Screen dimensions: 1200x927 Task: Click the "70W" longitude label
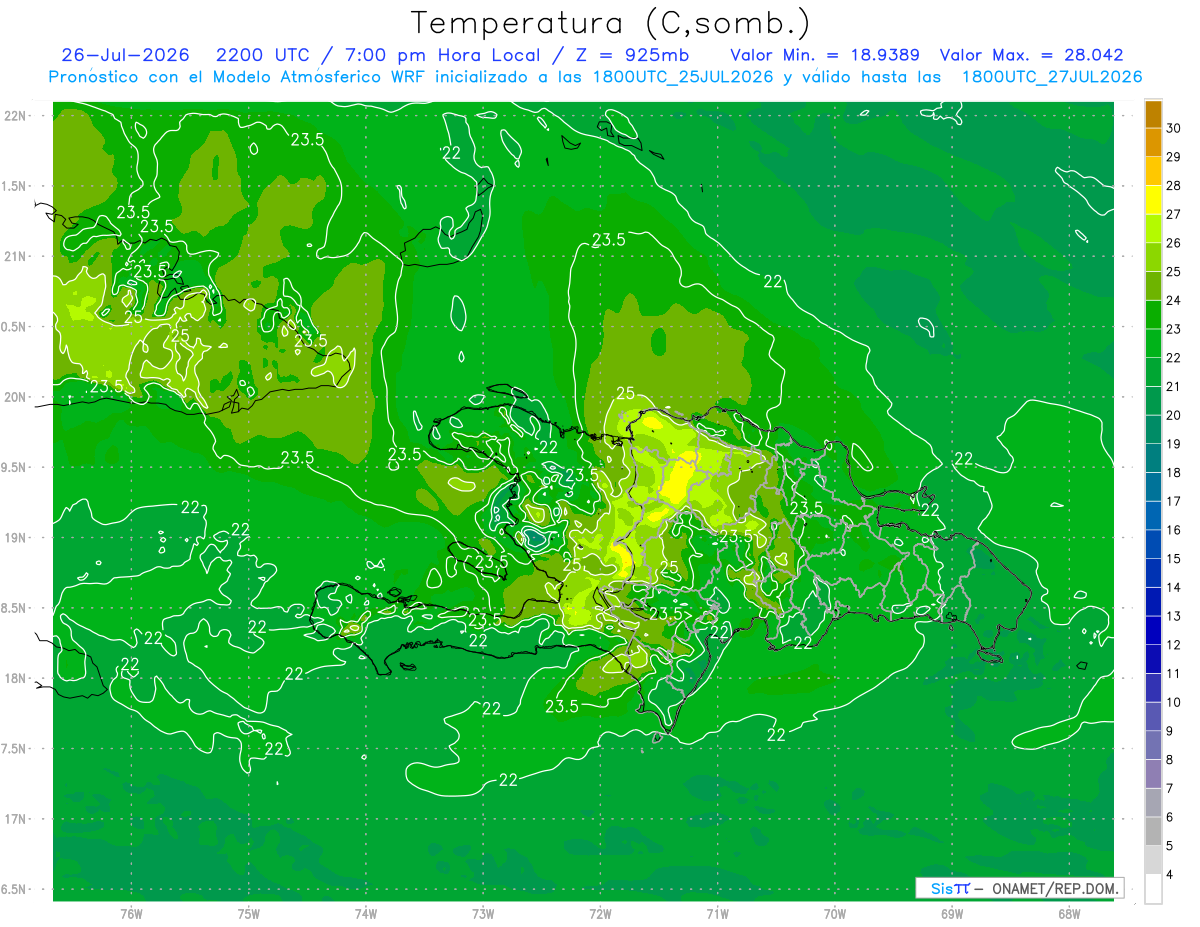pos(835,913)
